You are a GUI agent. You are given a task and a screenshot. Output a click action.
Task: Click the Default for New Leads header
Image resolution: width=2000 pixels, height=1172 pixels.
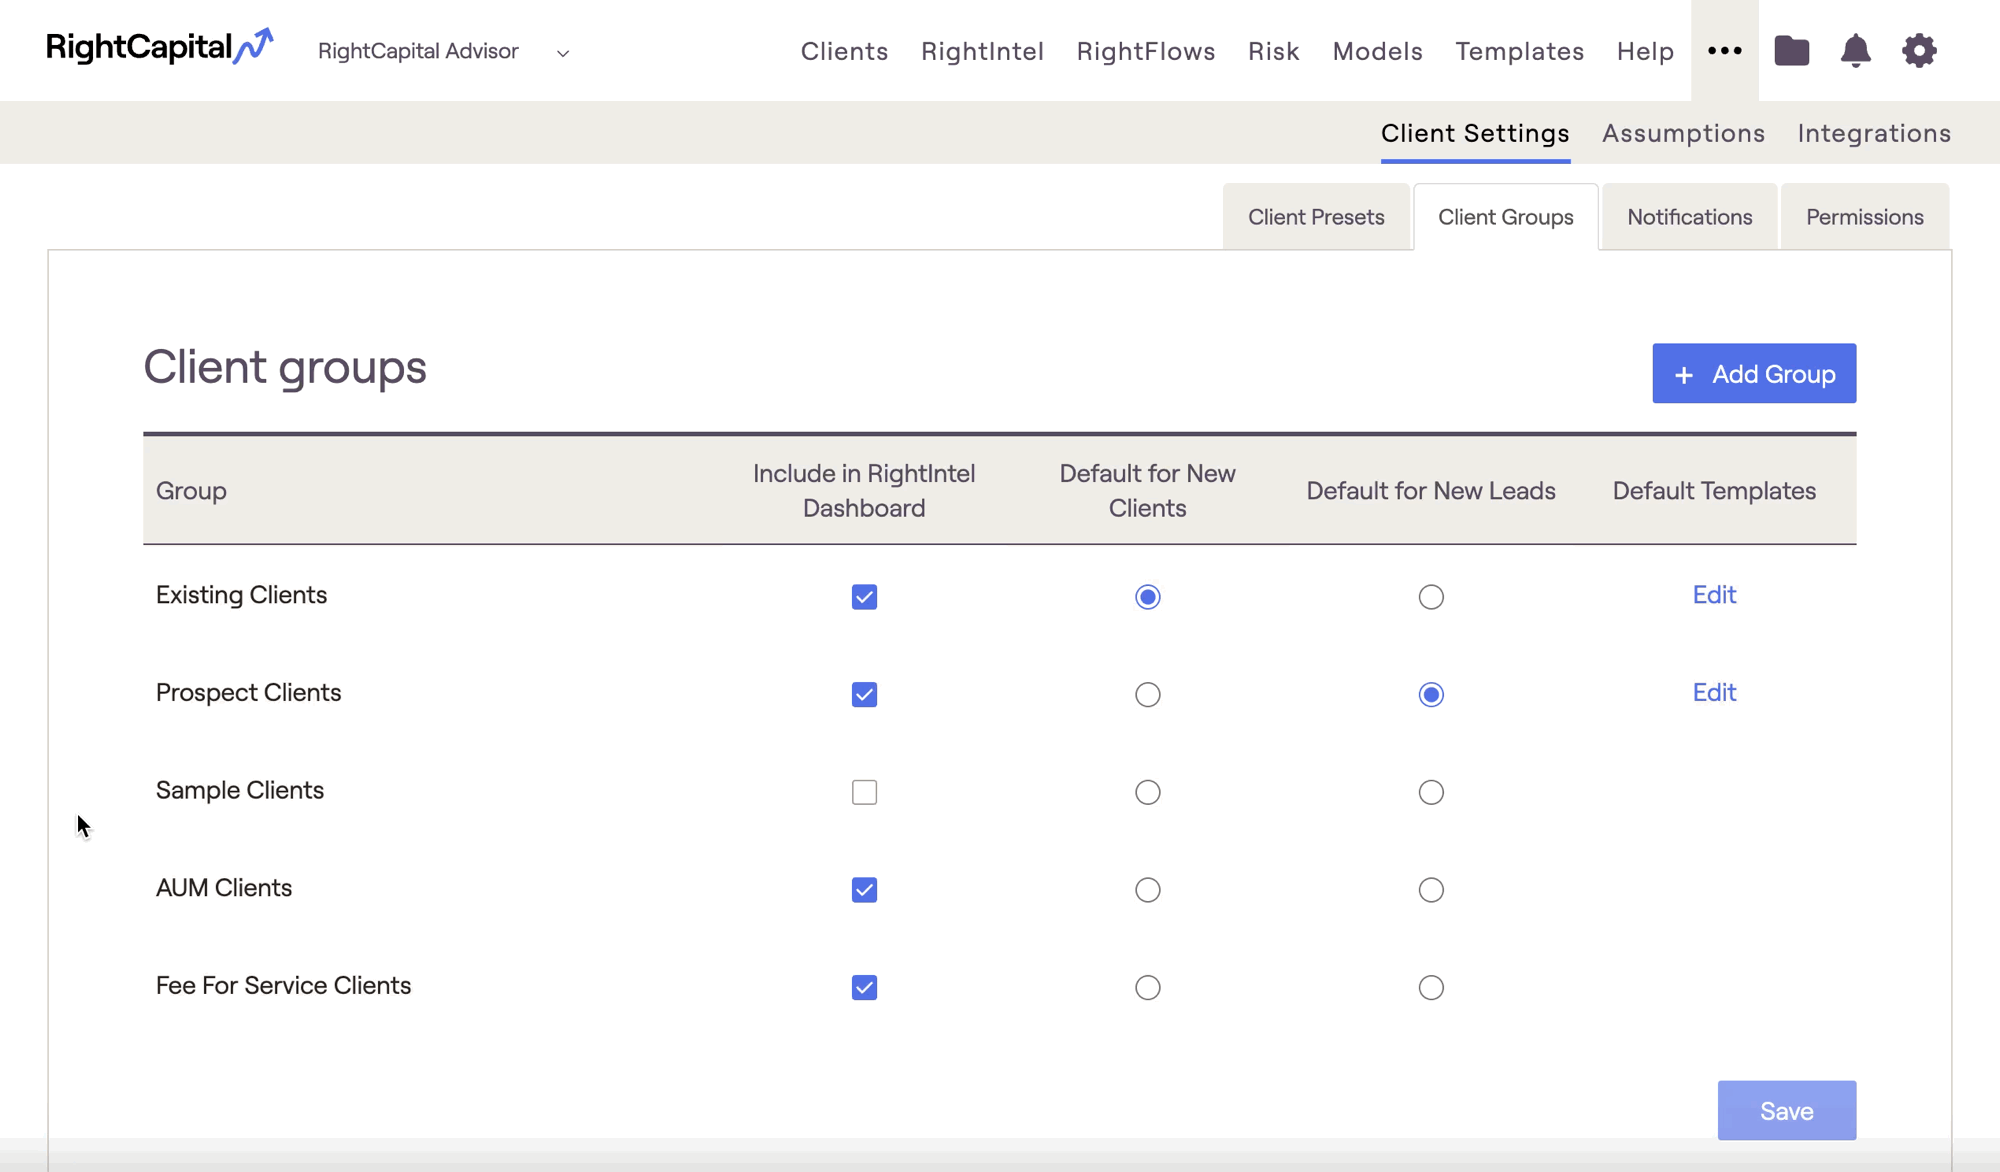1431,491
